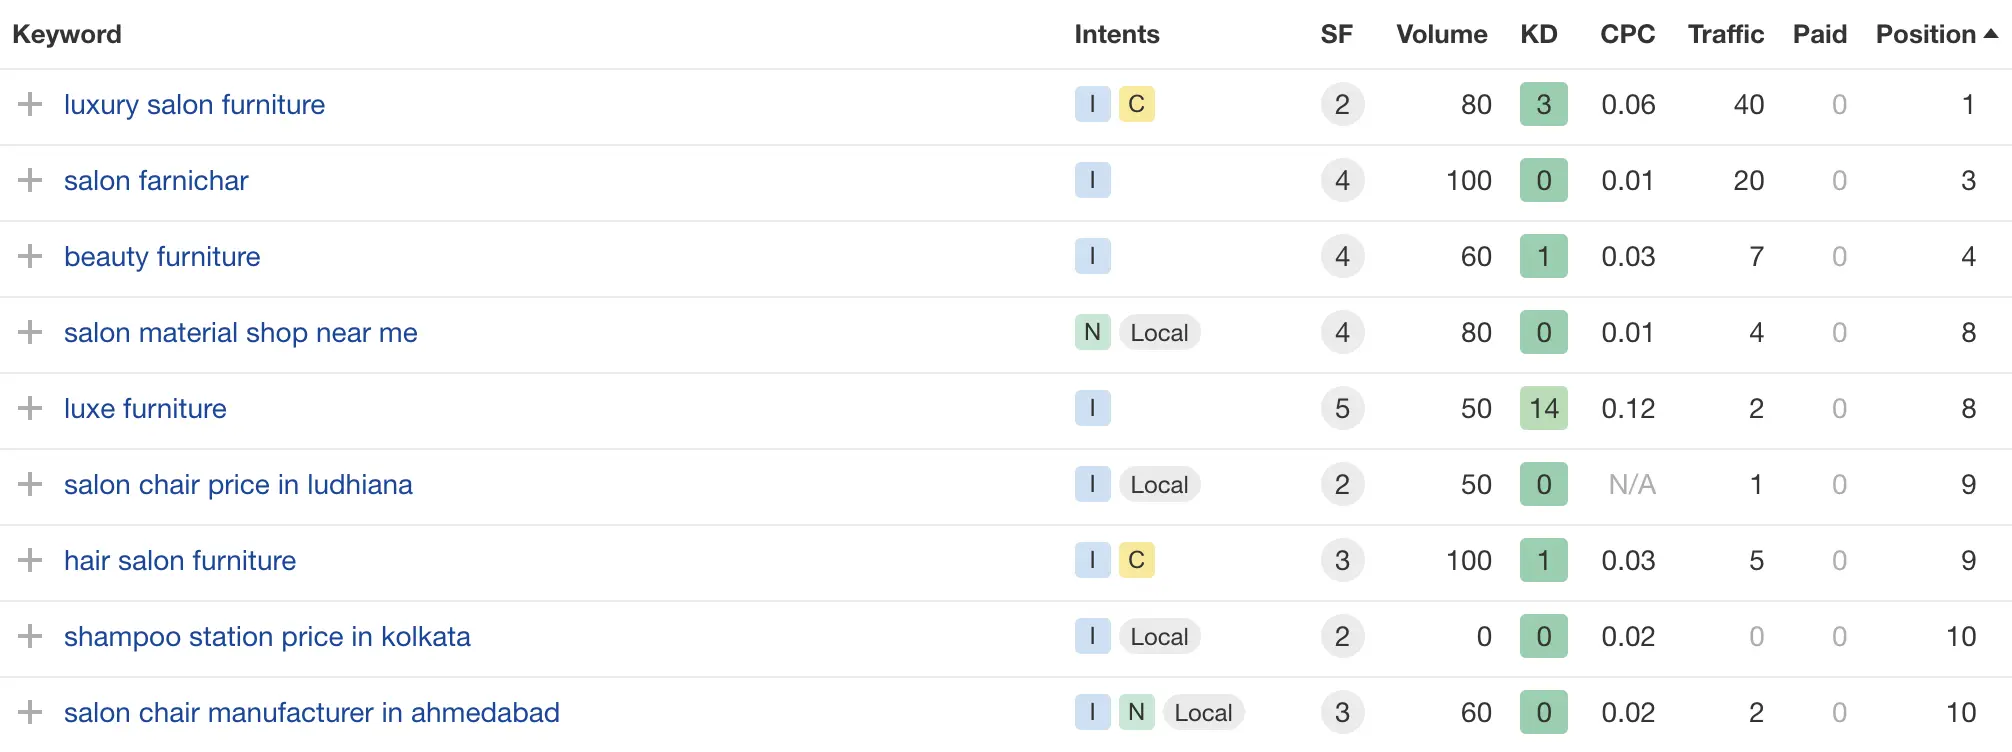Image resolution: width=2012 pixels, height=752 pixels.
Task: Click the KD 3 swatch for luxury salon furniture
Action: (1543, 104)
